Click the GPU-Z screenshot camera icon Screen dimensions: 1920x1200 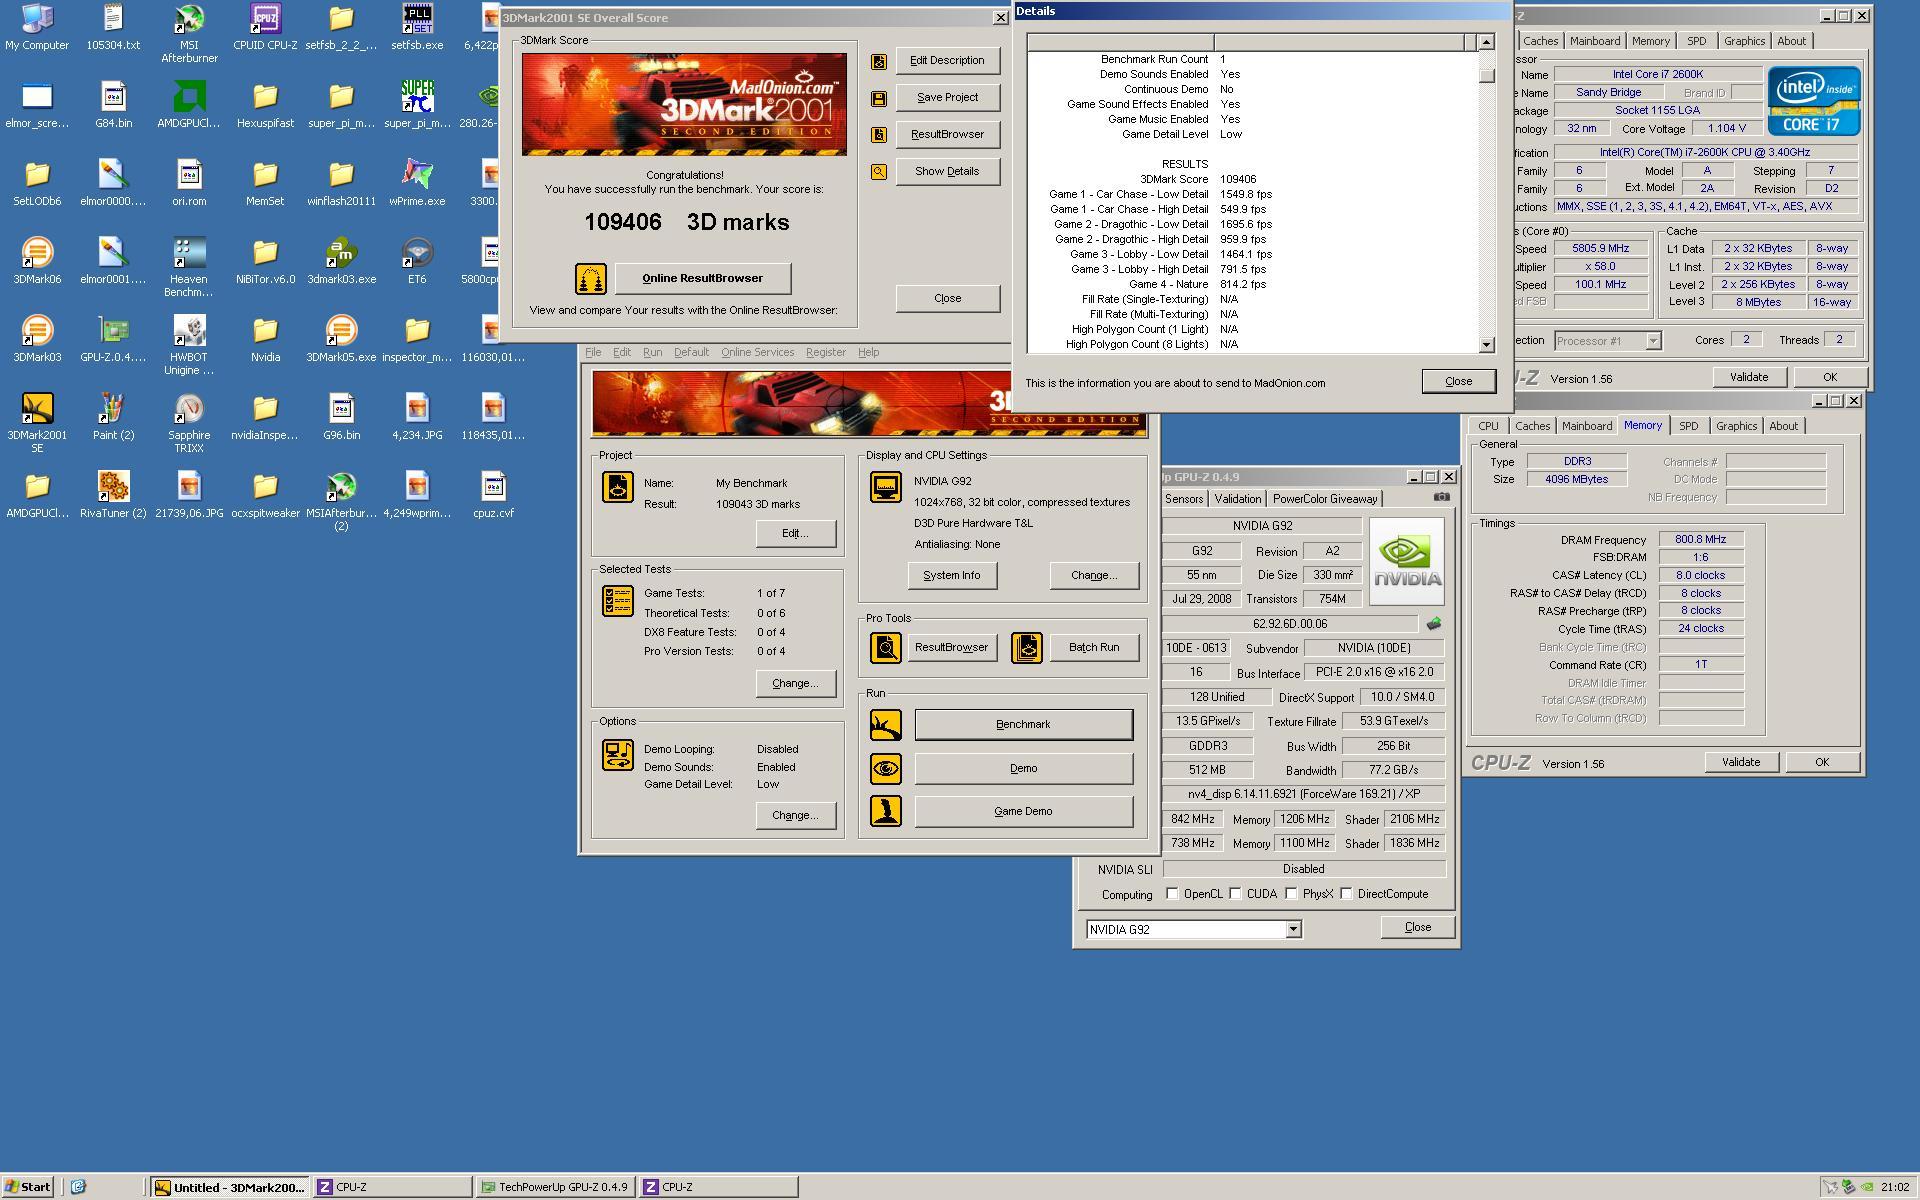point(1441,497)
